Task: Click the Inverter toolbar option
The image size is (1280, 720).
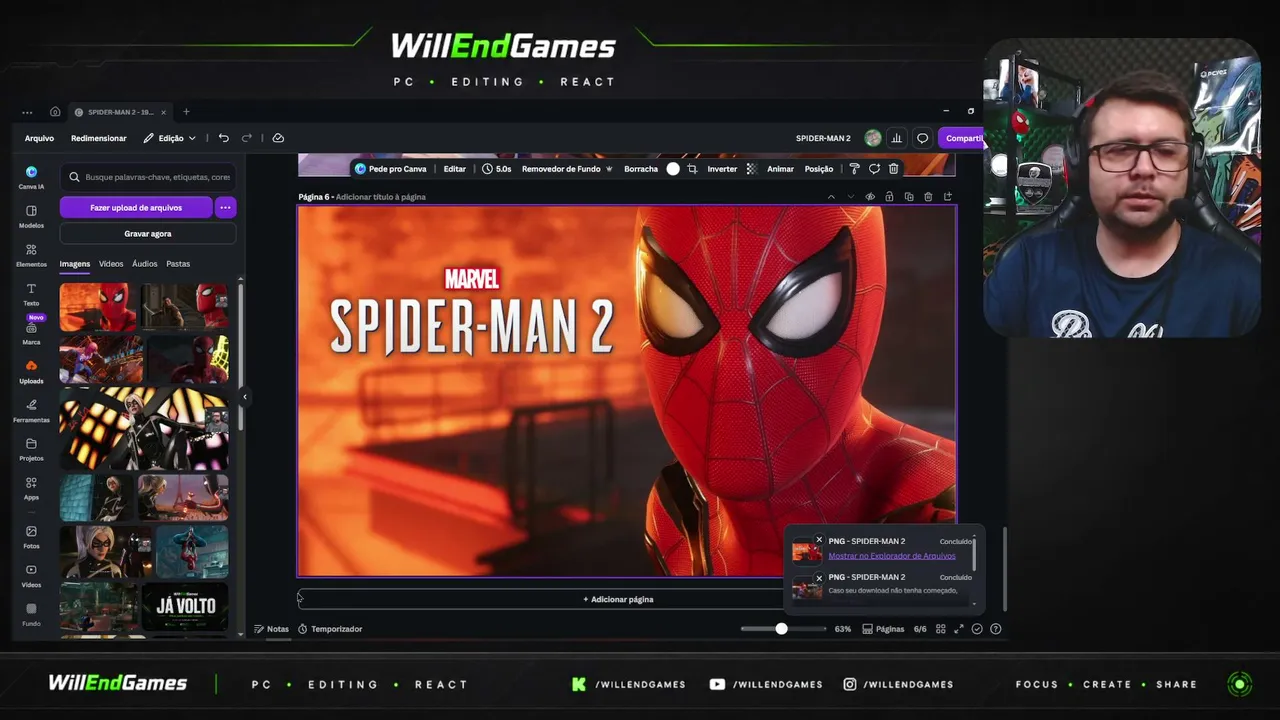Action: tap(722, 169)
